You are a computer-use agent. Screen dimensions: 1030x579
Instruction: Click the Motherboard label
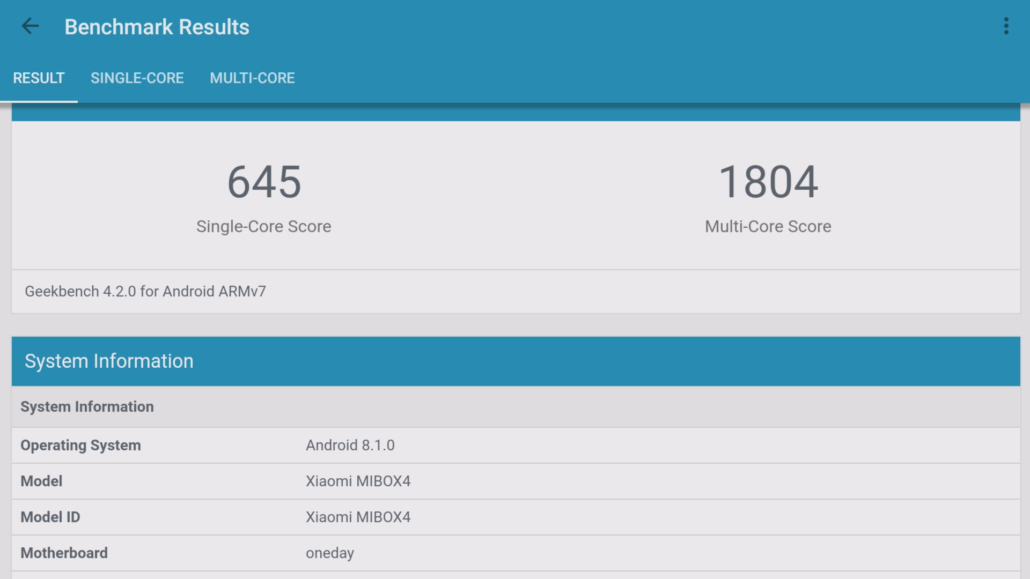(64, 553)
